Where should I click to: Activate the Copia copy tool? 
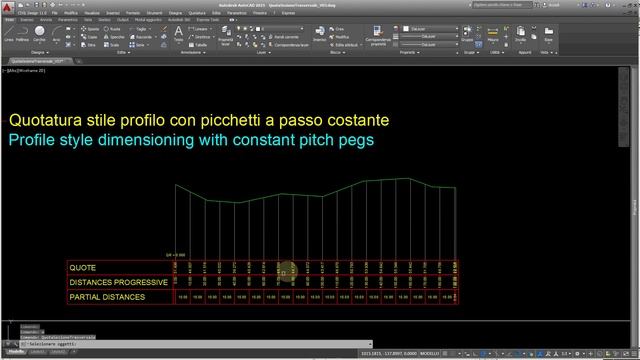[88, 37]
